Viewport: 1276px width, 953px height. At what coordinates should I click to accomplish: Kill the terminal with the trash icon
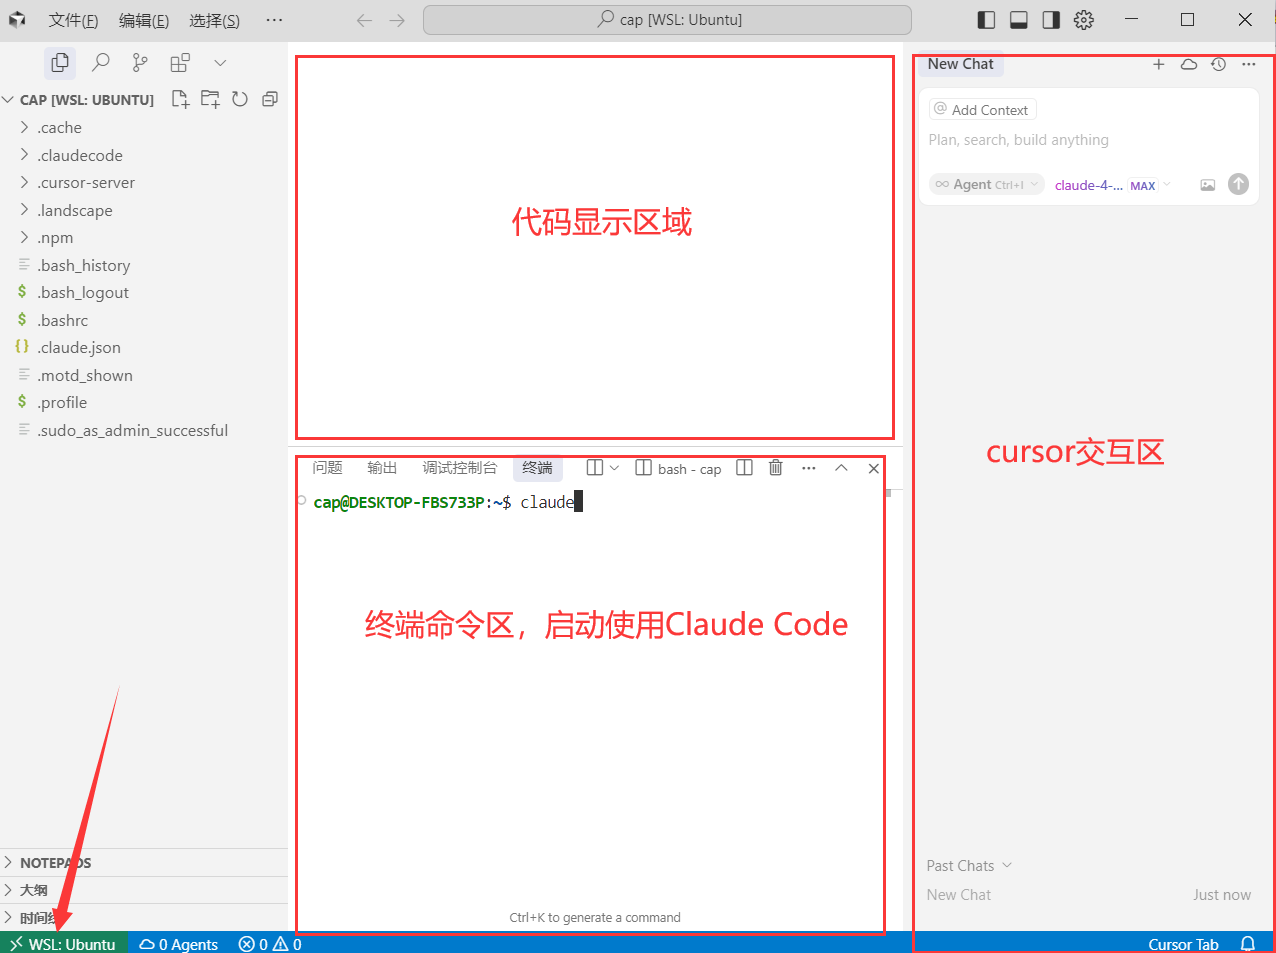click(775, 468)
